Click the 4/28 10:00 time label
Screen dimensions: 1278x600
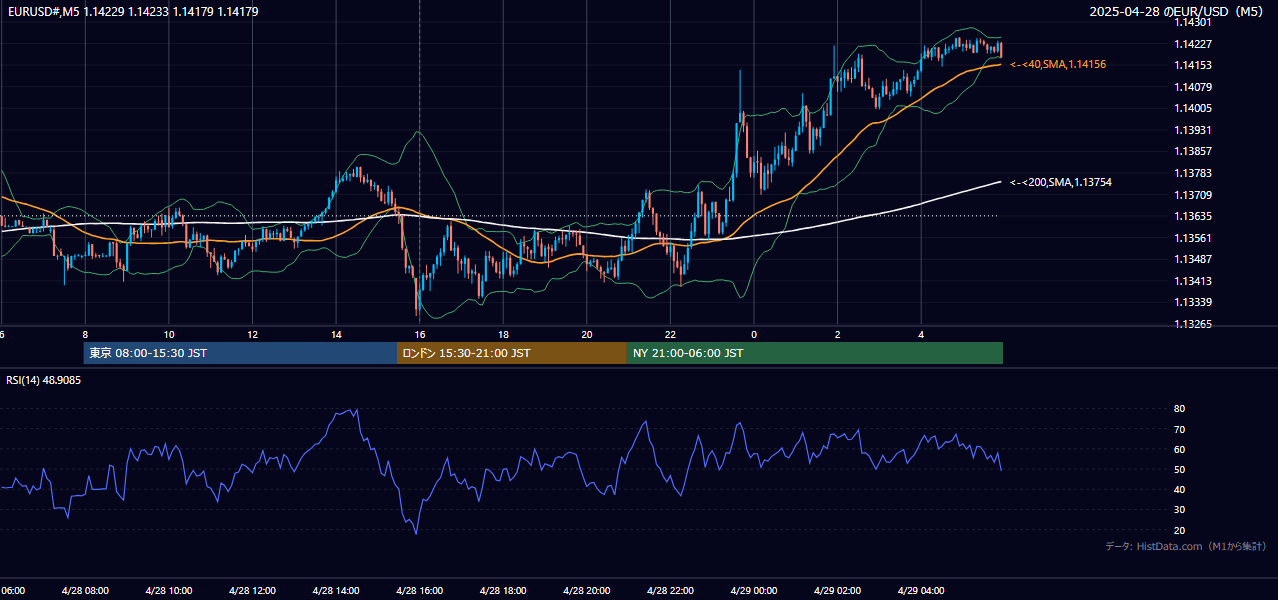coord(168,590)
